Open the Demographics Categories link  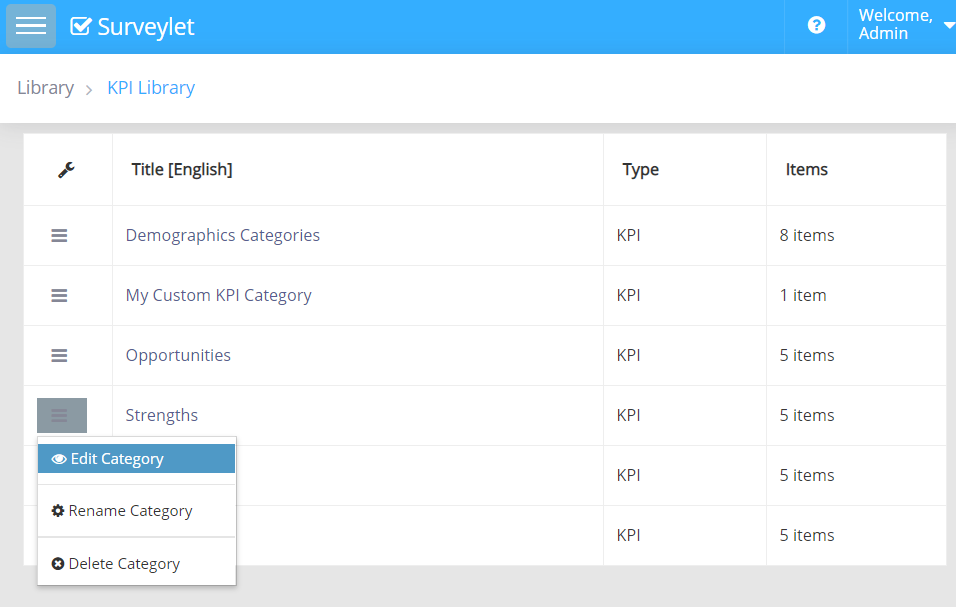pyautogui.click(x=222, y=235)
